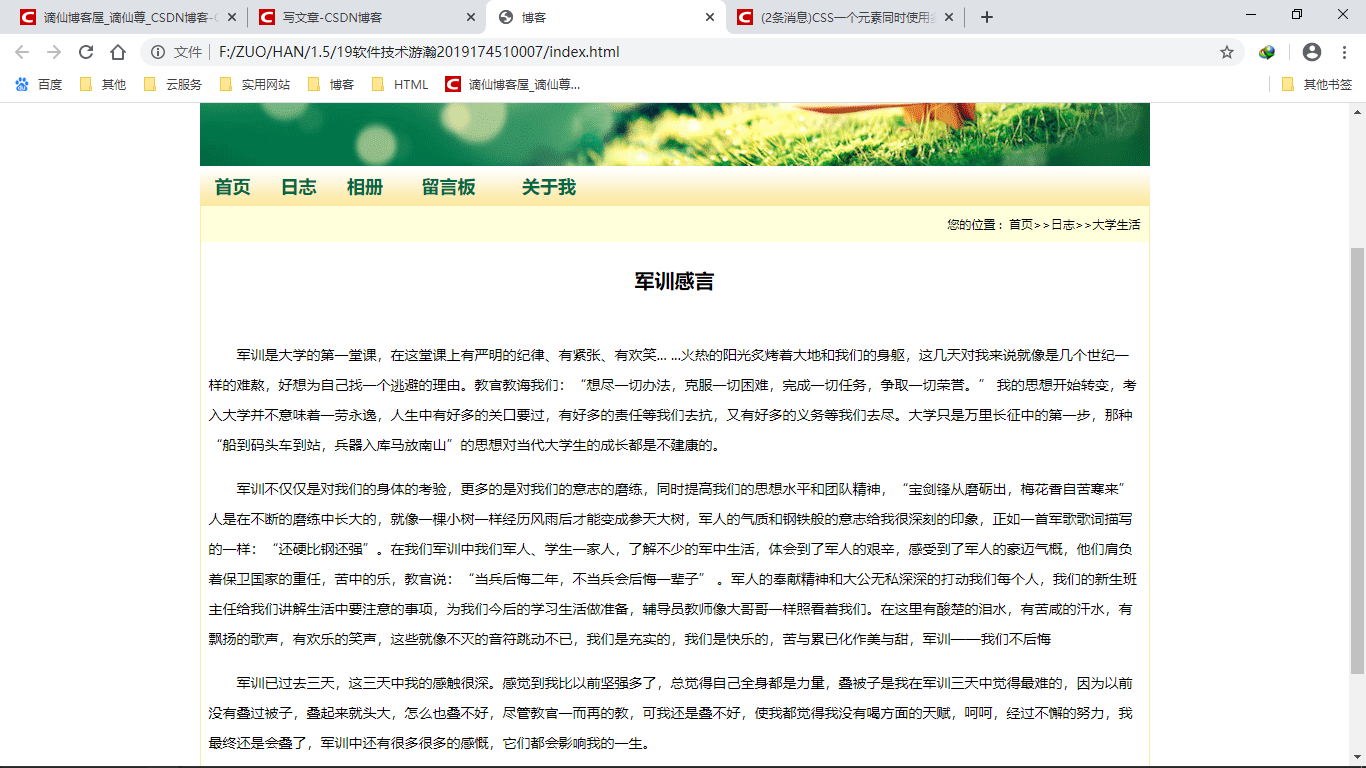Image resolution: width=1366 pixels, height=768 pixels.
Task: Click the green grass banner image
Action: [674, 134]
